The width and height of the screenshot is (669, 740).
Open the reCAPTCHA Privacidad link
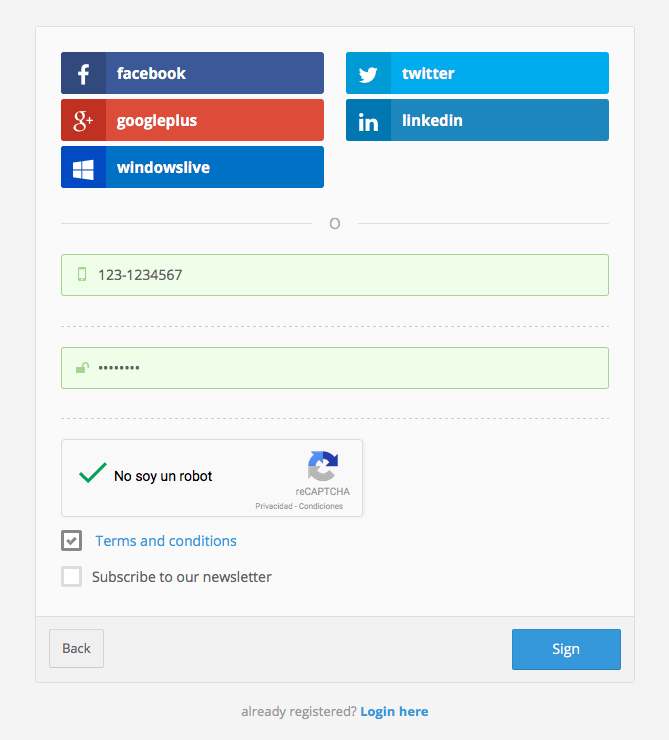coord(273,506)
